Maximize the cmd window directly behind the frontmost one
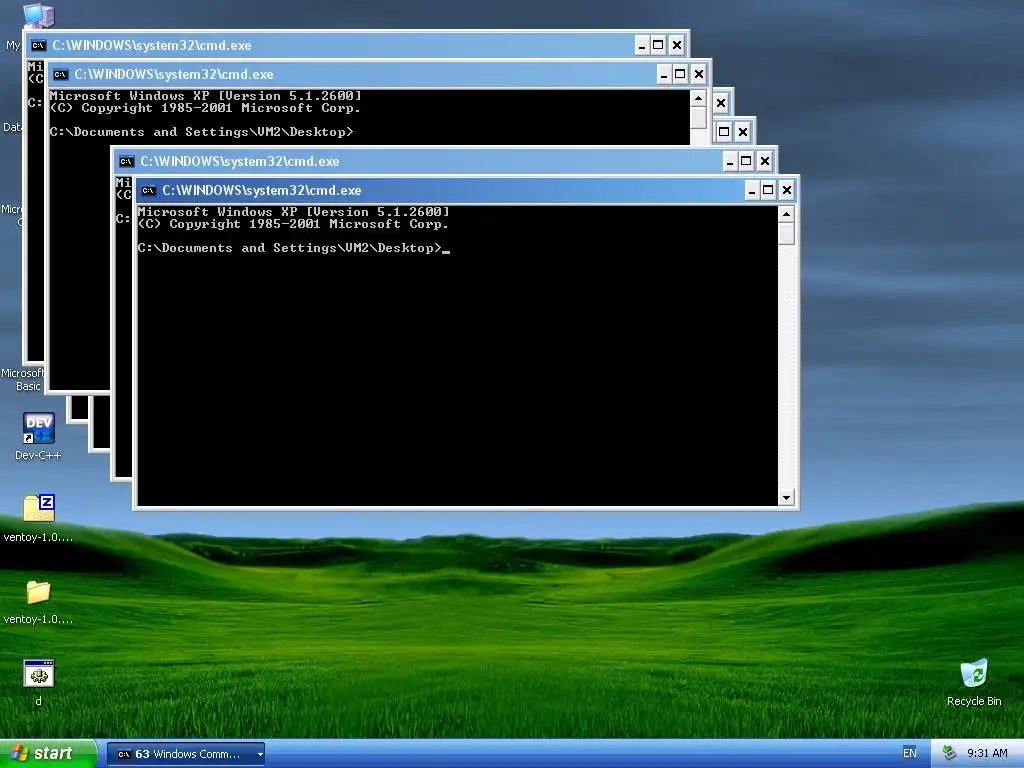This screenshot has width=1024, height=768. coord(746,161)
